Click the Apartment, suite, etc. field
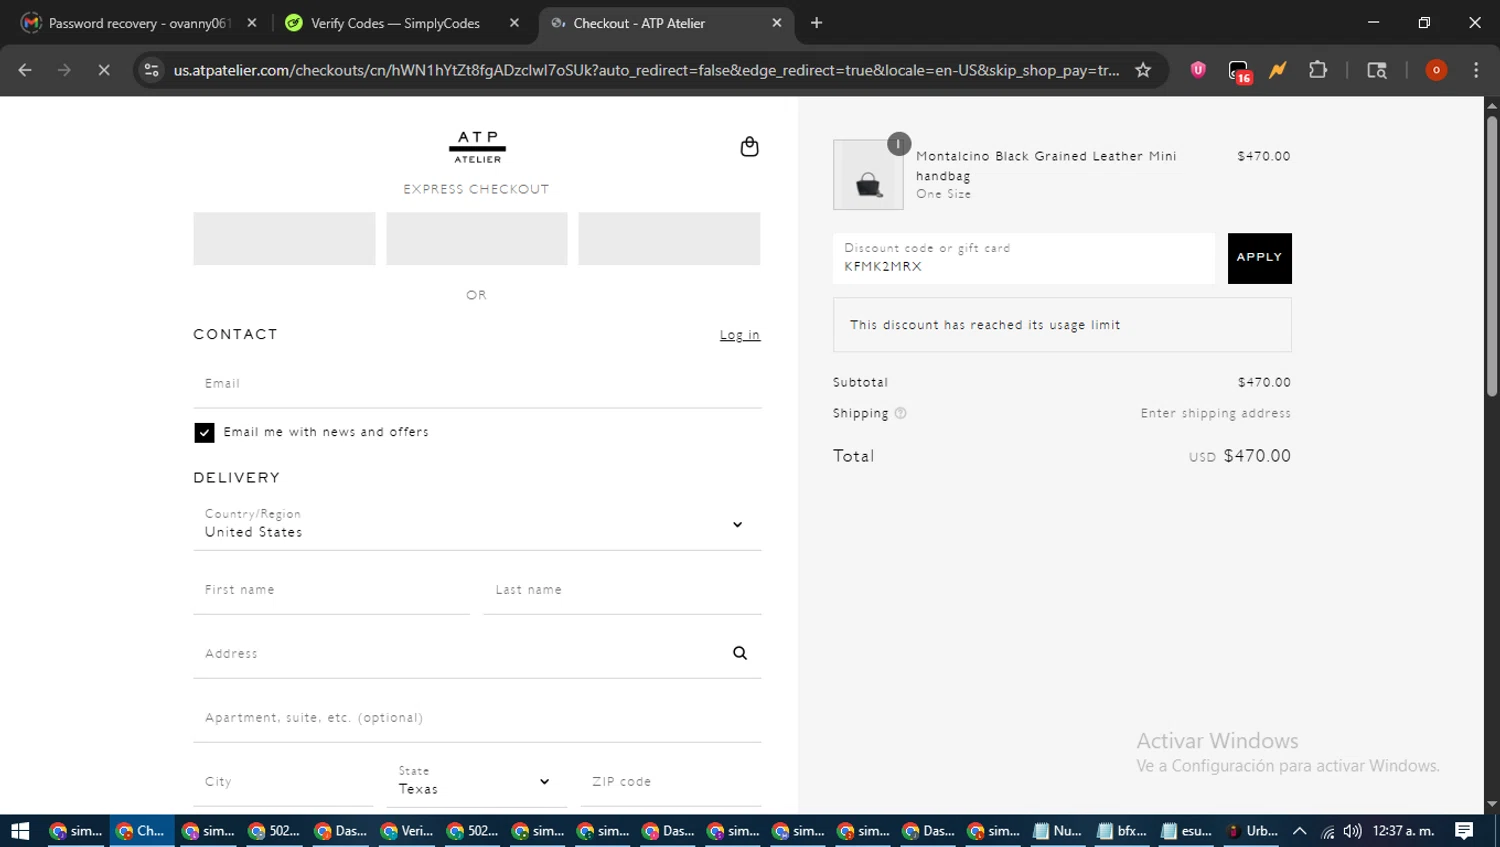1500x847 pixels. (477, 717)
